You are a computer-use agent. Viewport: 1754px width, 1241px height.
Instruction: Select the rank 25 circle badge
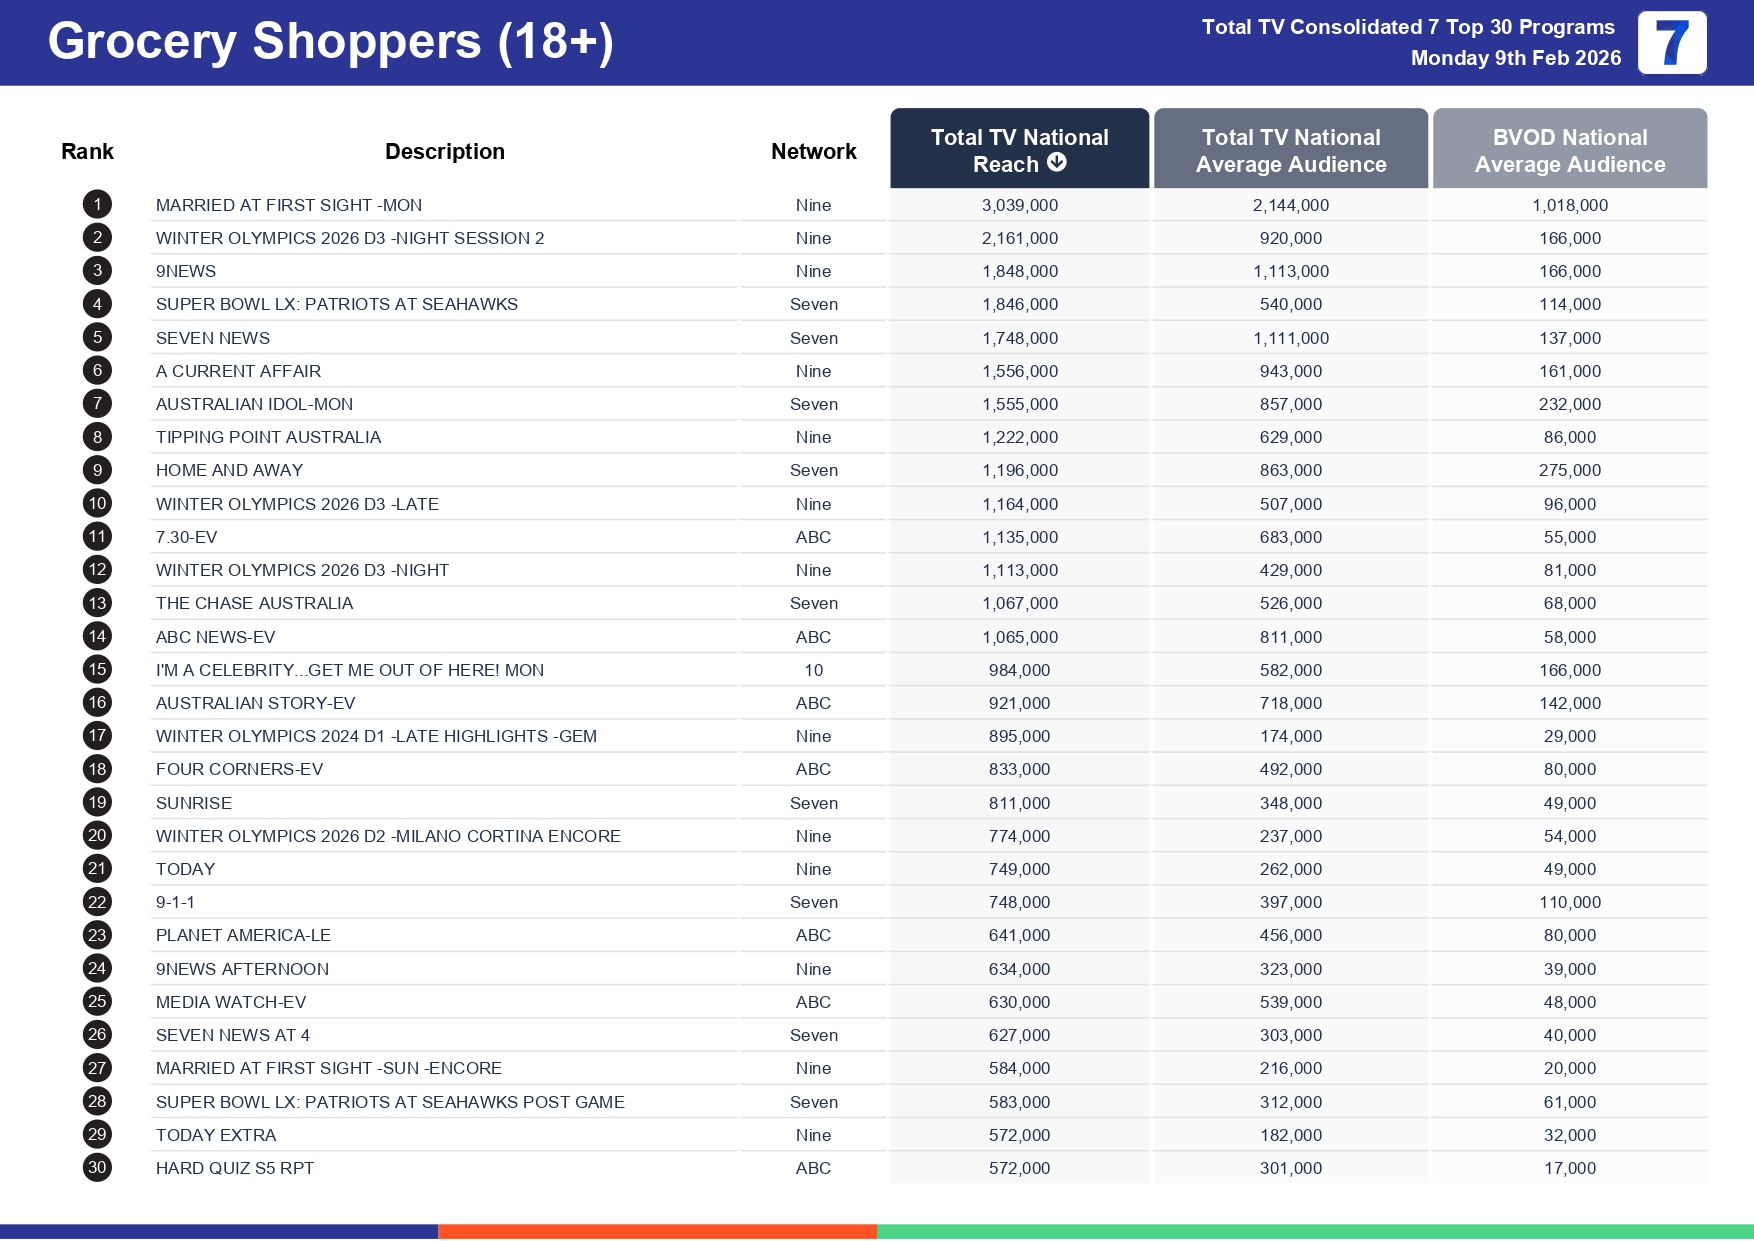pyautogui.click(x=97, y=1002)
